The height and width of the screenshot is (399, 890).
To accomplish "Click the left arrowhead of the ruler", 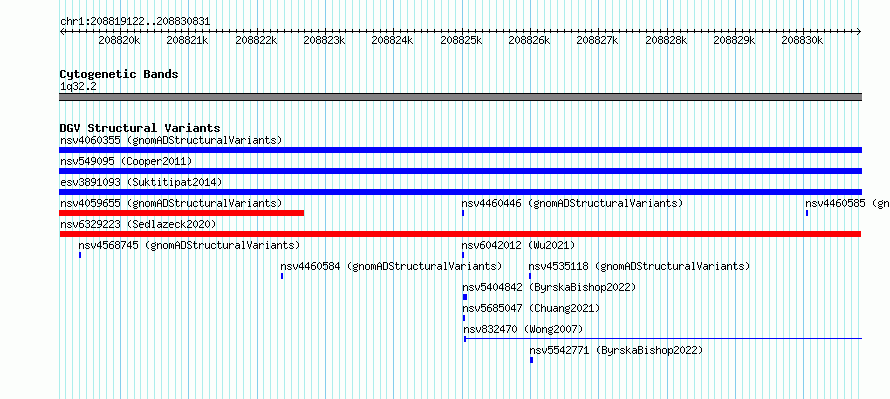I will click(62, 31).
